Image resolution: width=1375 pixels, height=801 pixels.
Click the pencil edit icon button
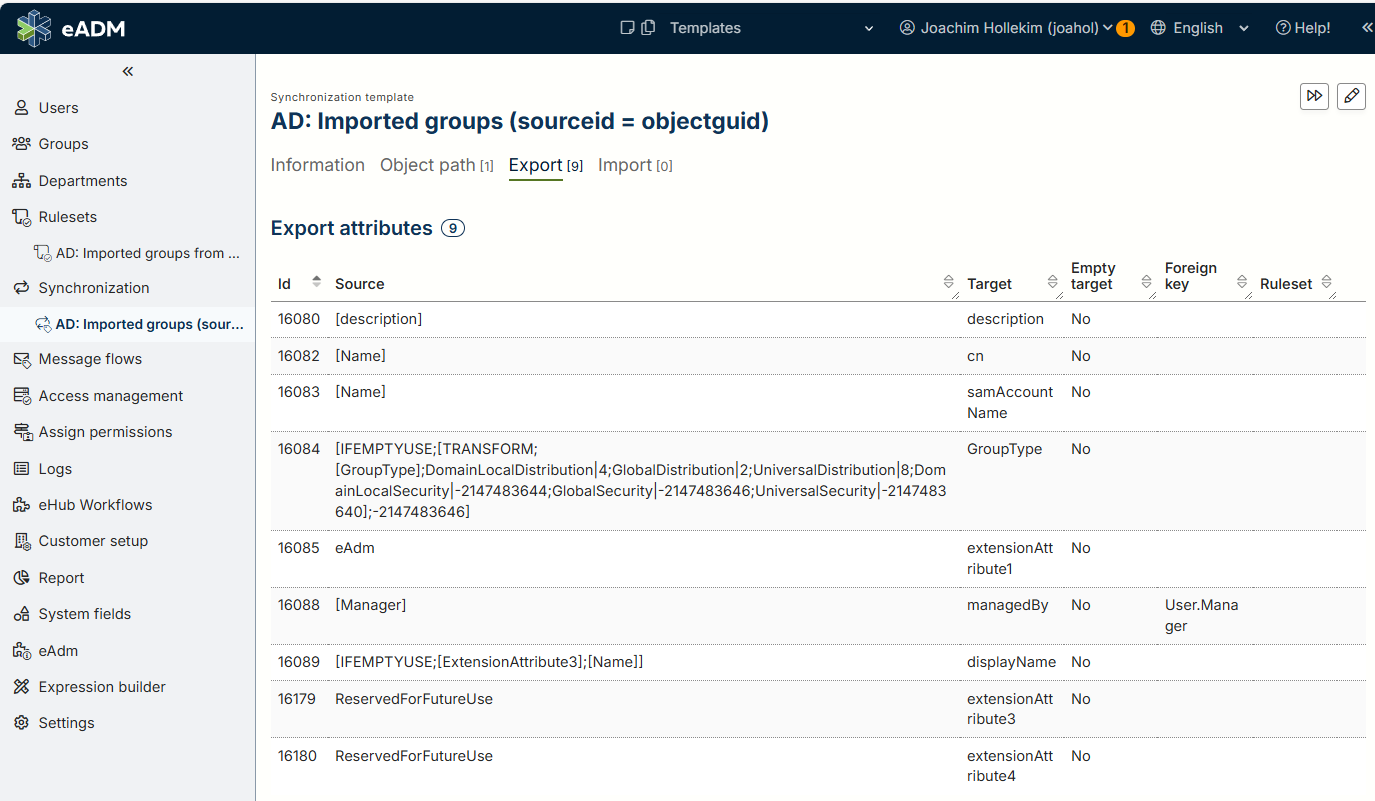pyautogui.click(x=1351, y=96)
